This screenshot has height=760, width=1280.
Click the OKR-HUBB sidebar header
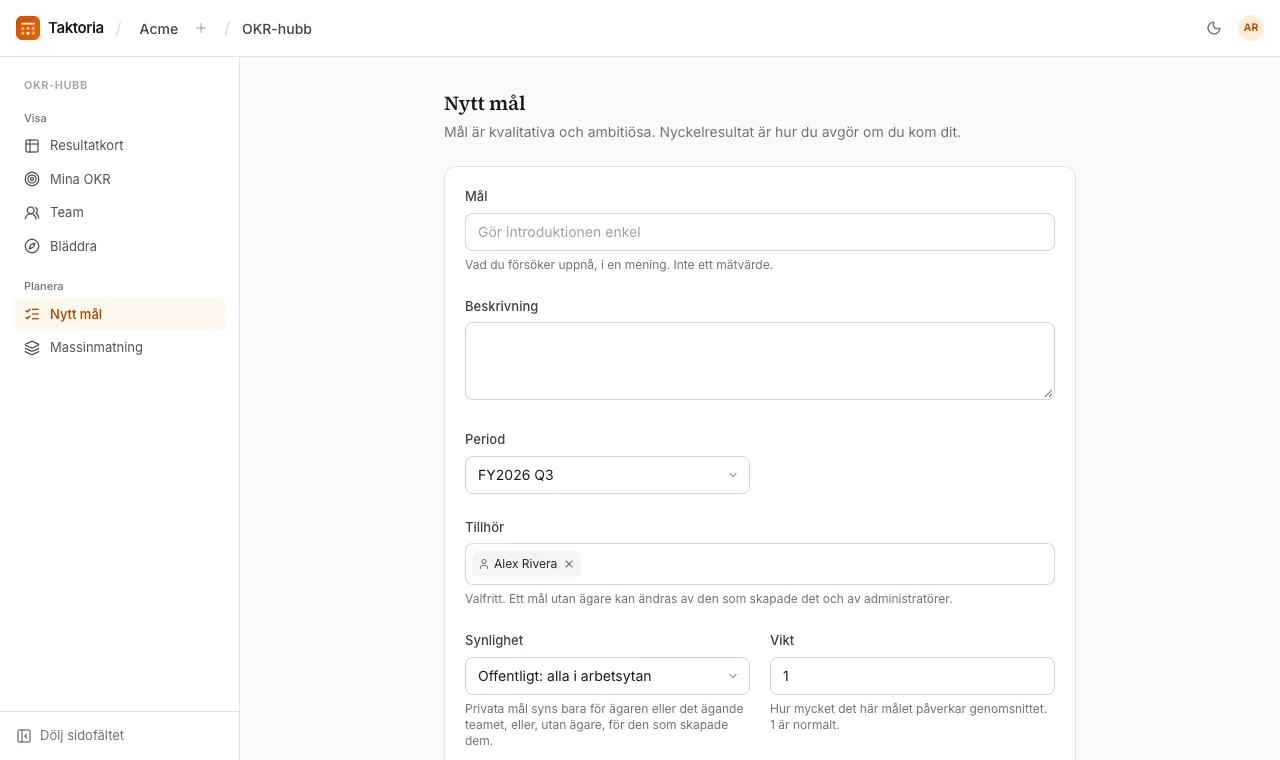coord(56,85)
